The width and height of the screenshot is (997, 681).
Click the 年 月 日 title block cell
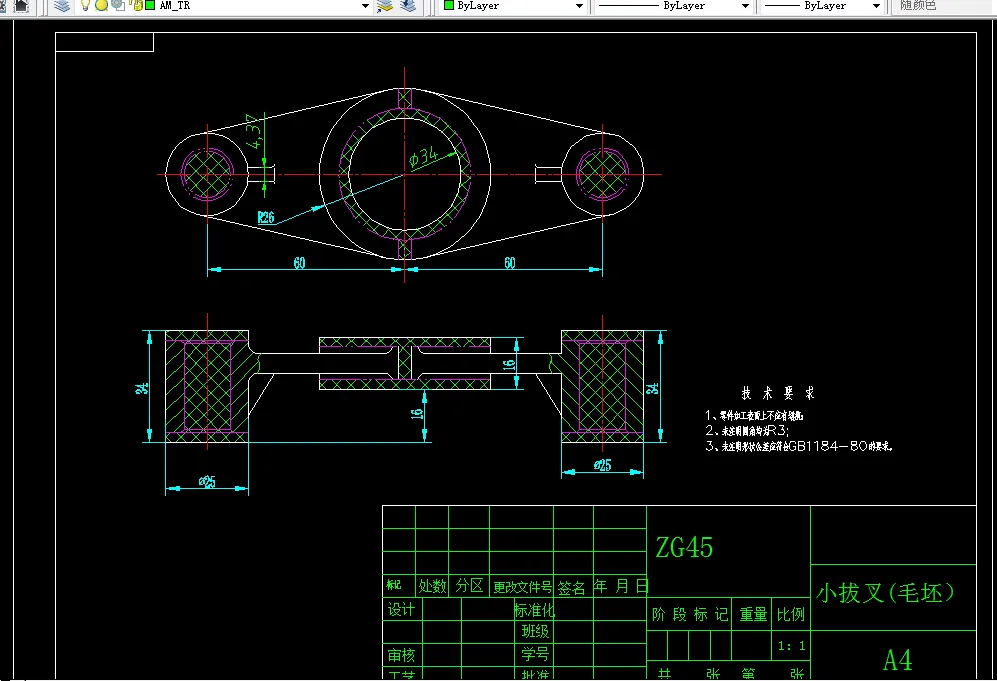click(621, 586)
